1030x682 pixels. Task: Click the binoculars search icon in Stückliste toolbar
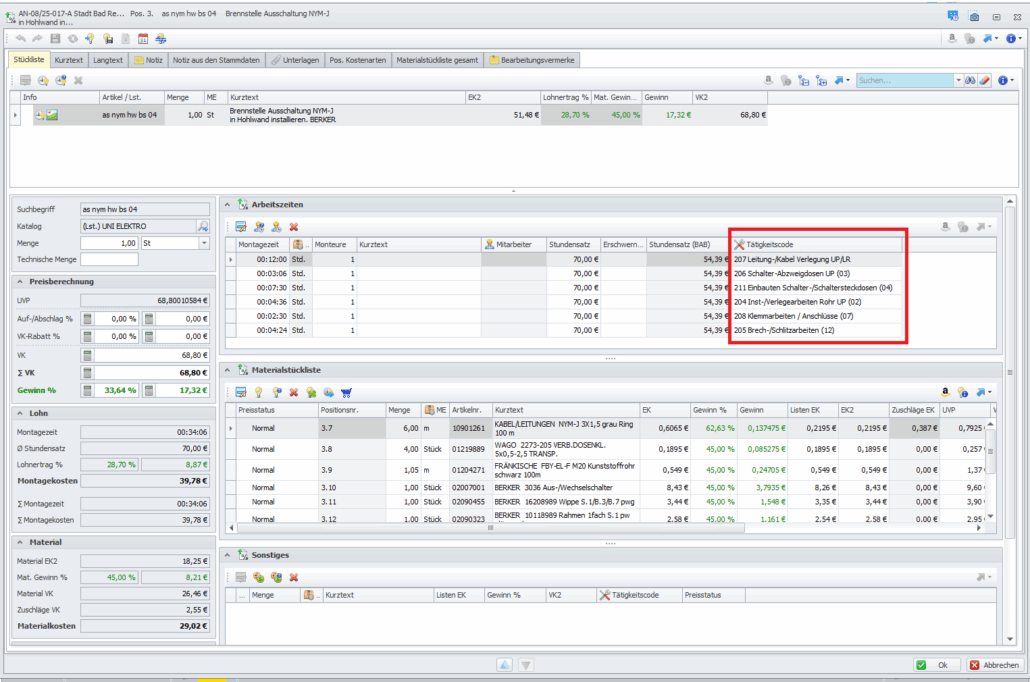[x=969, y=80]
